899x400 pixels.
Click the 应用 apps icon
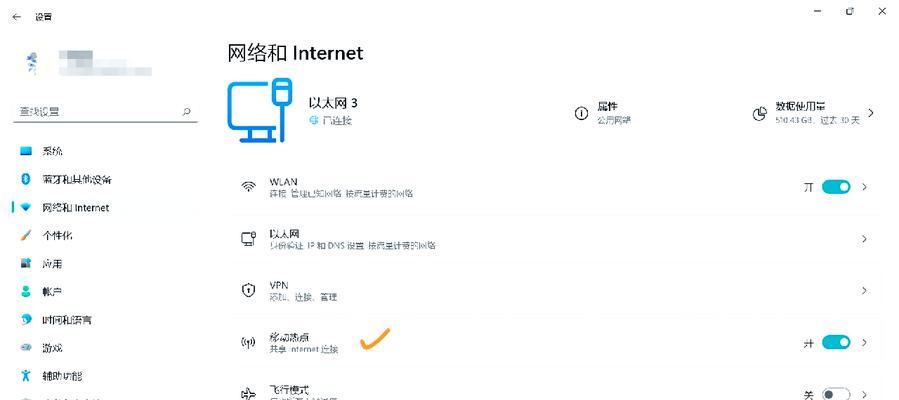[26, 264]
